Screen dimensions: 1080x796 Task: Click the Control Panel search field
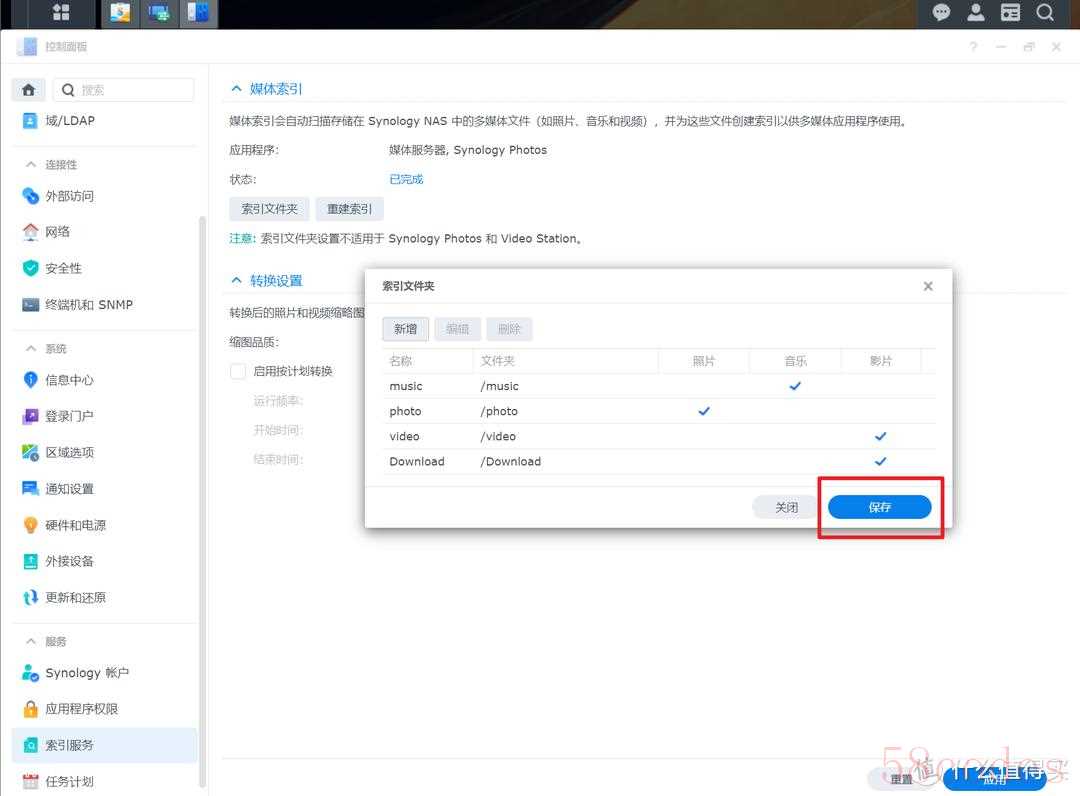tap(124, 90)
